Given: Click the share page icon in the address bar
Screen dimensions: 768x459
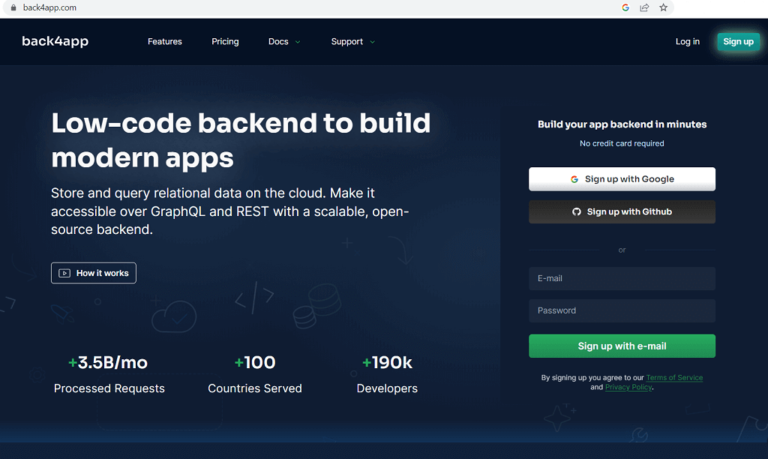Looking at the screenshot, I should 644,7.
